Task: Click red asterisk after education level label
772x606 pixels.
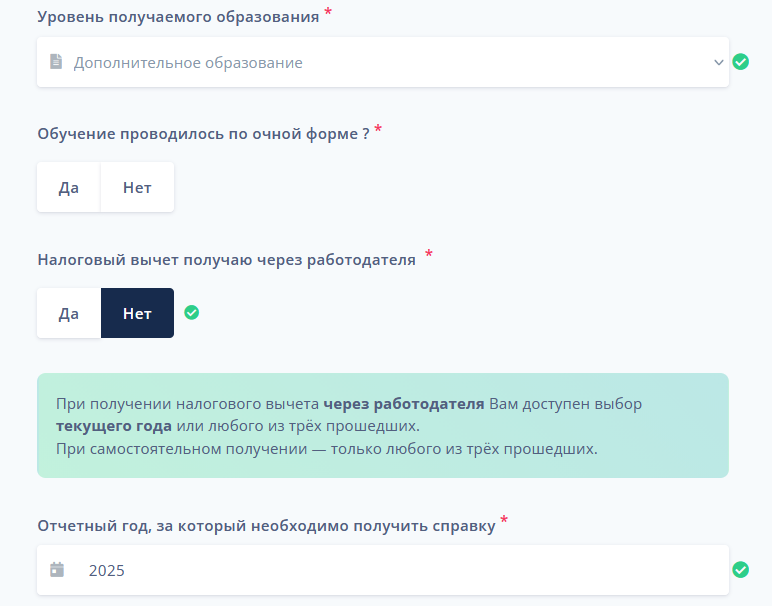Action: point(328,13)
